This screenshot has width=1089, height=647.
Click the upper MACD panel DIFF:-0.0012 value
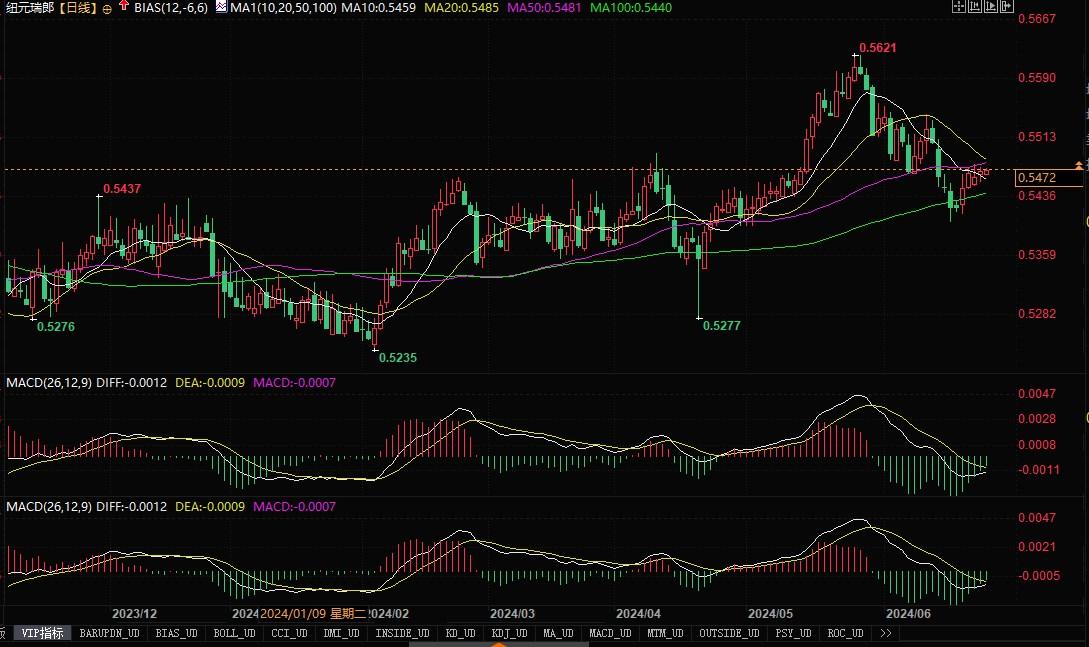pos(132,383)
